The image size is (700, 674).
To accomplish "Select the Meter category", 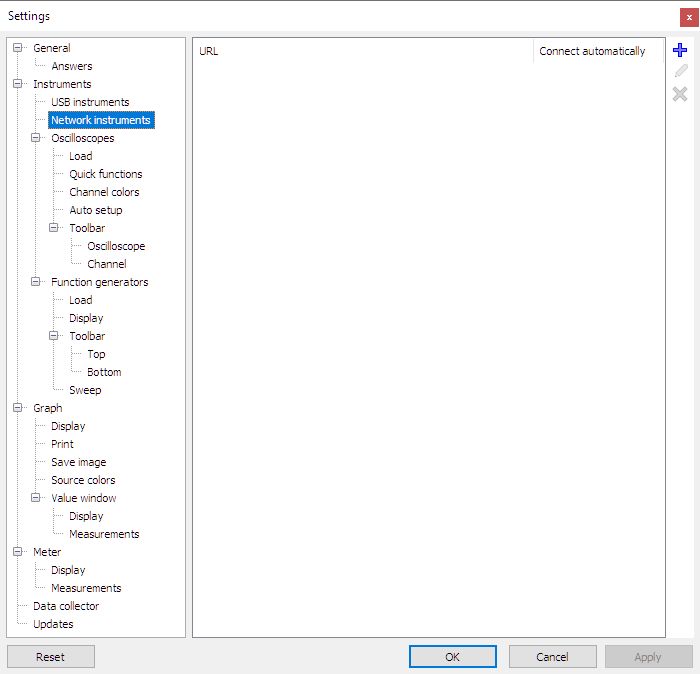I will click(x=47, y=552).
